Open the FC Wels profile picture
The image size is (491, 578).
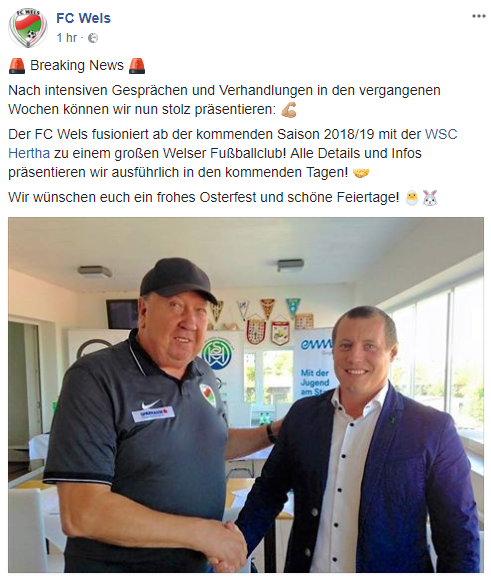click(28, 28)
